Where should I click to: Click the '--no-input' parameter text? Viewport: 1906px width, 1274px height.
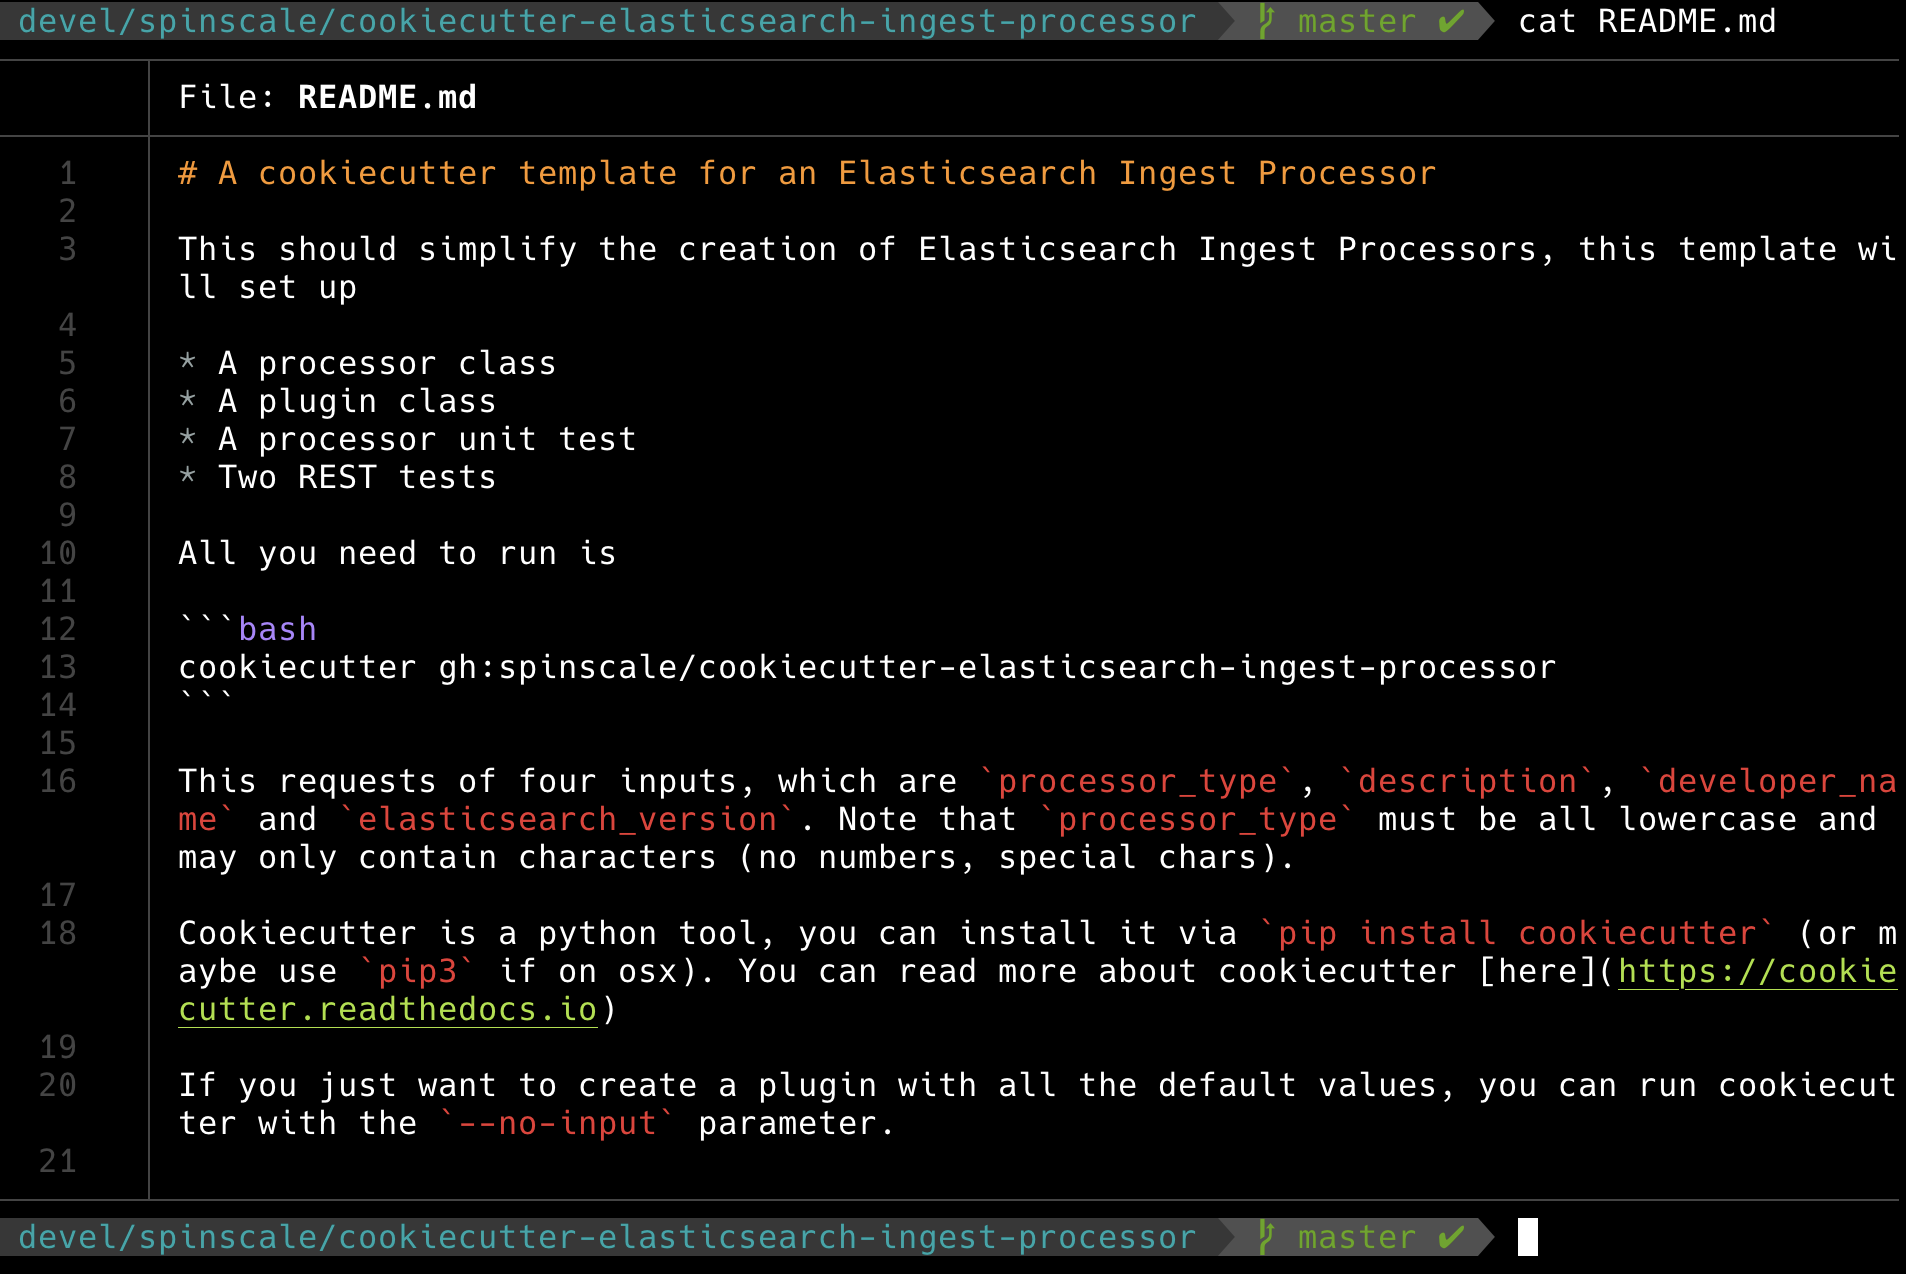pos(557,1123)
